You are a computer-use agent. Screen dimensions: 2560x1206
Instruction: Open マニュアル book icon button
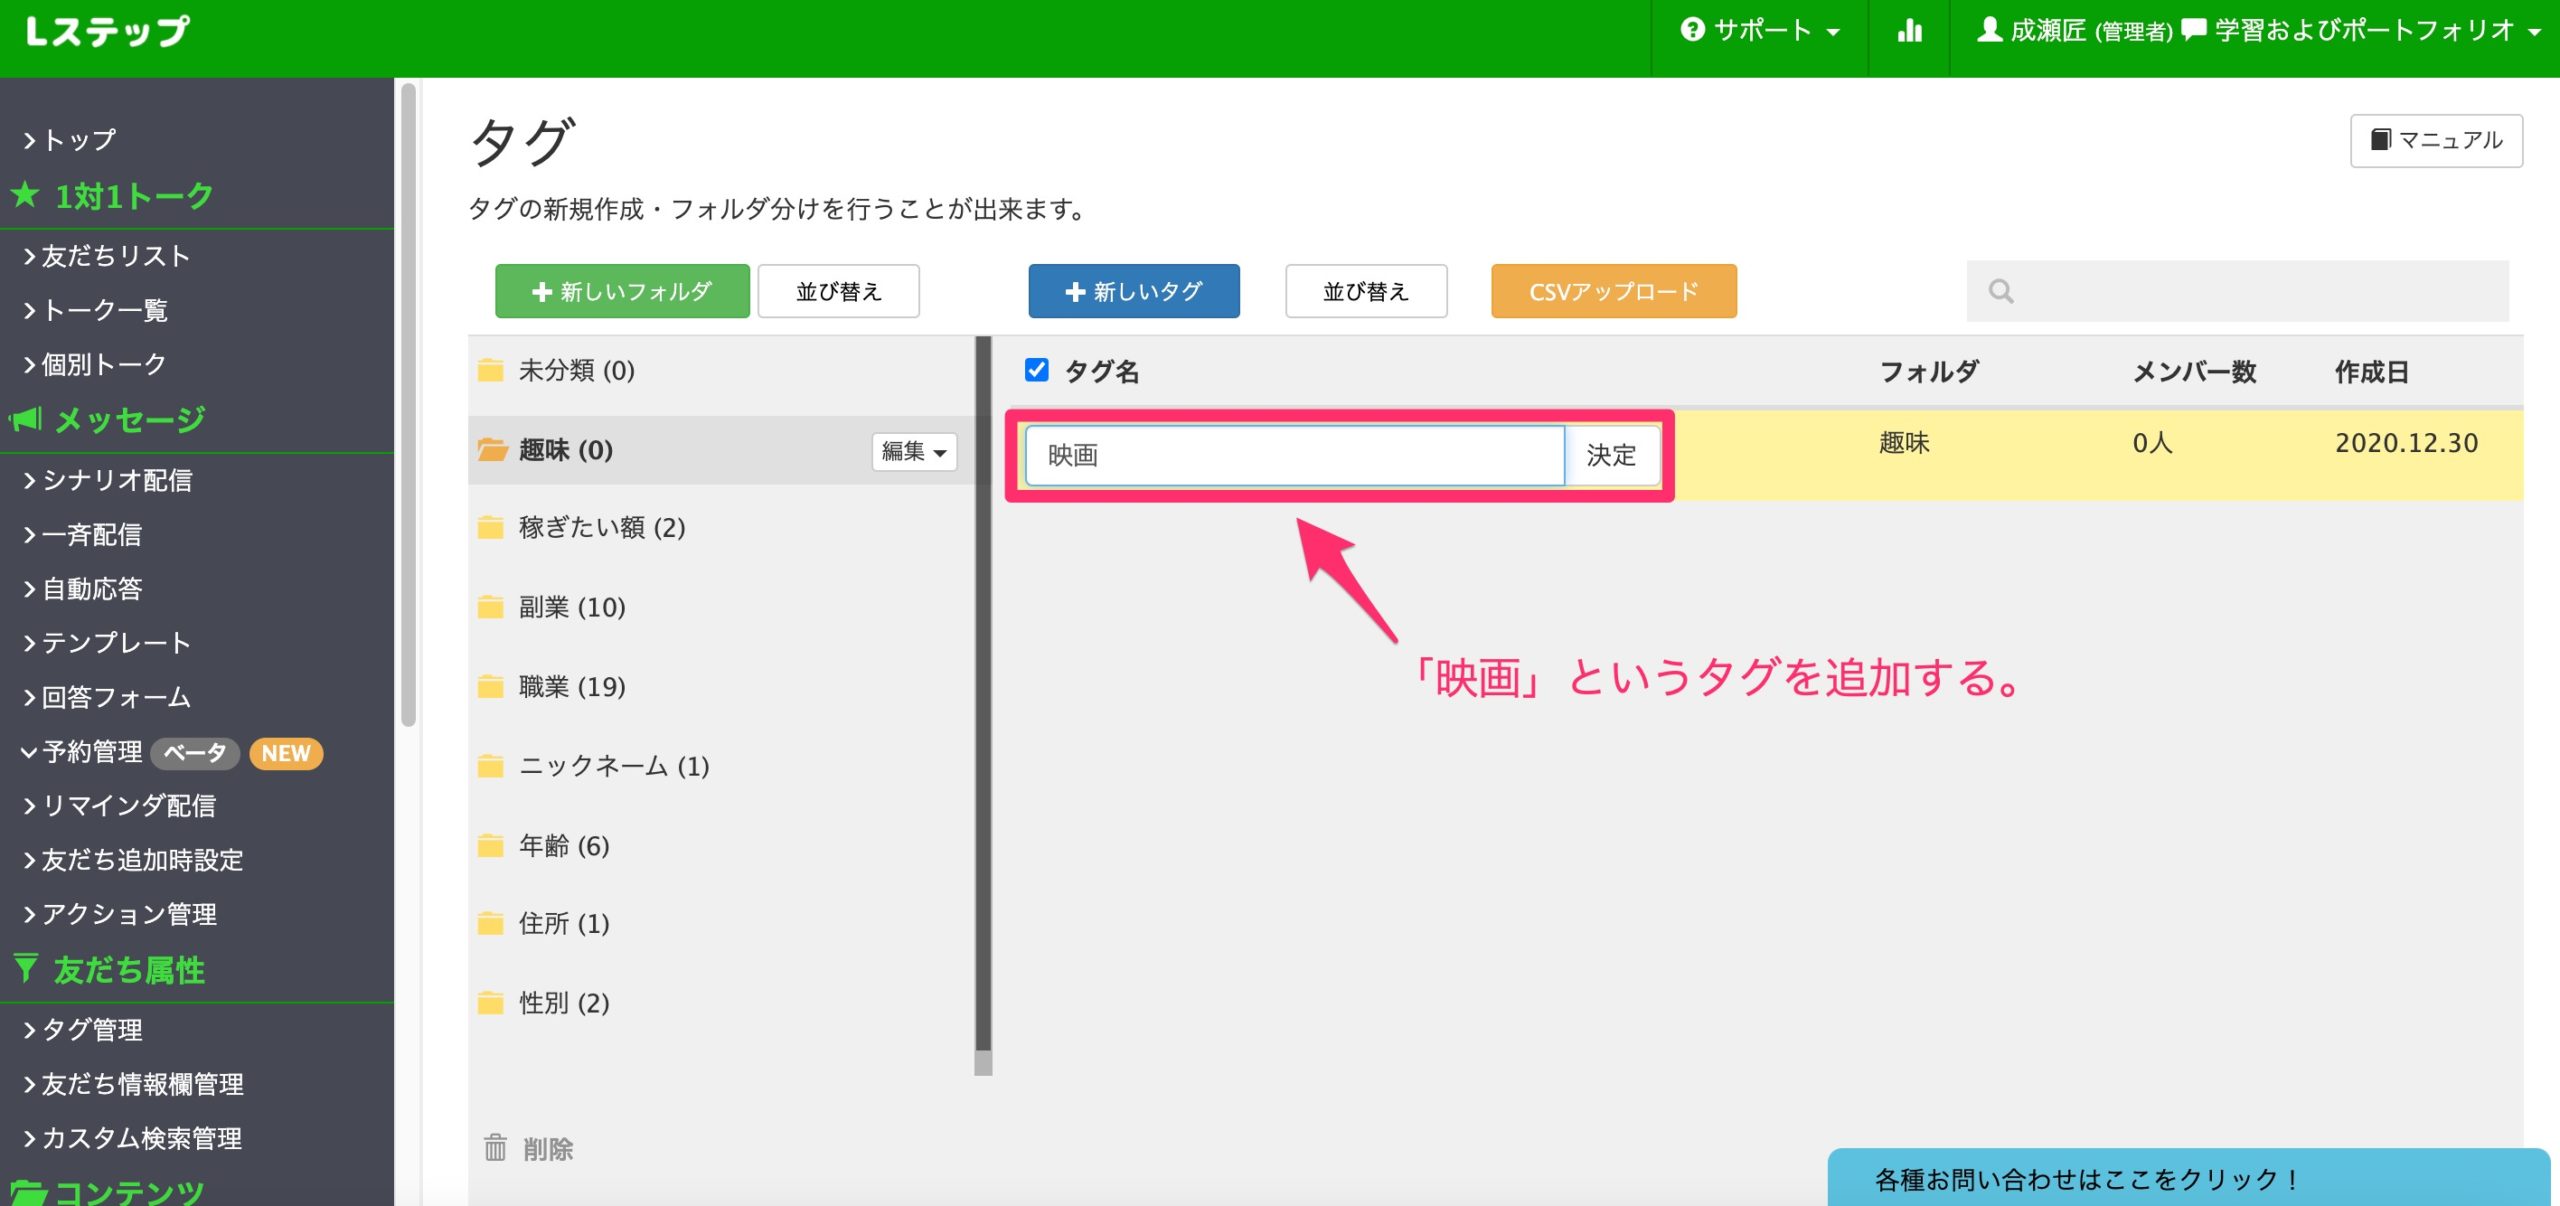[2436, 140]
